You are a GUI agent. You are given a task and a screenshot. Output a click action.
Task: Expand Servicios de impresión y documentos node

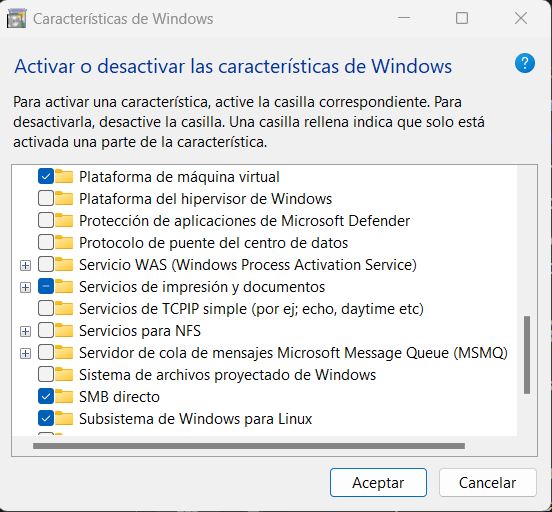[25, 287]
